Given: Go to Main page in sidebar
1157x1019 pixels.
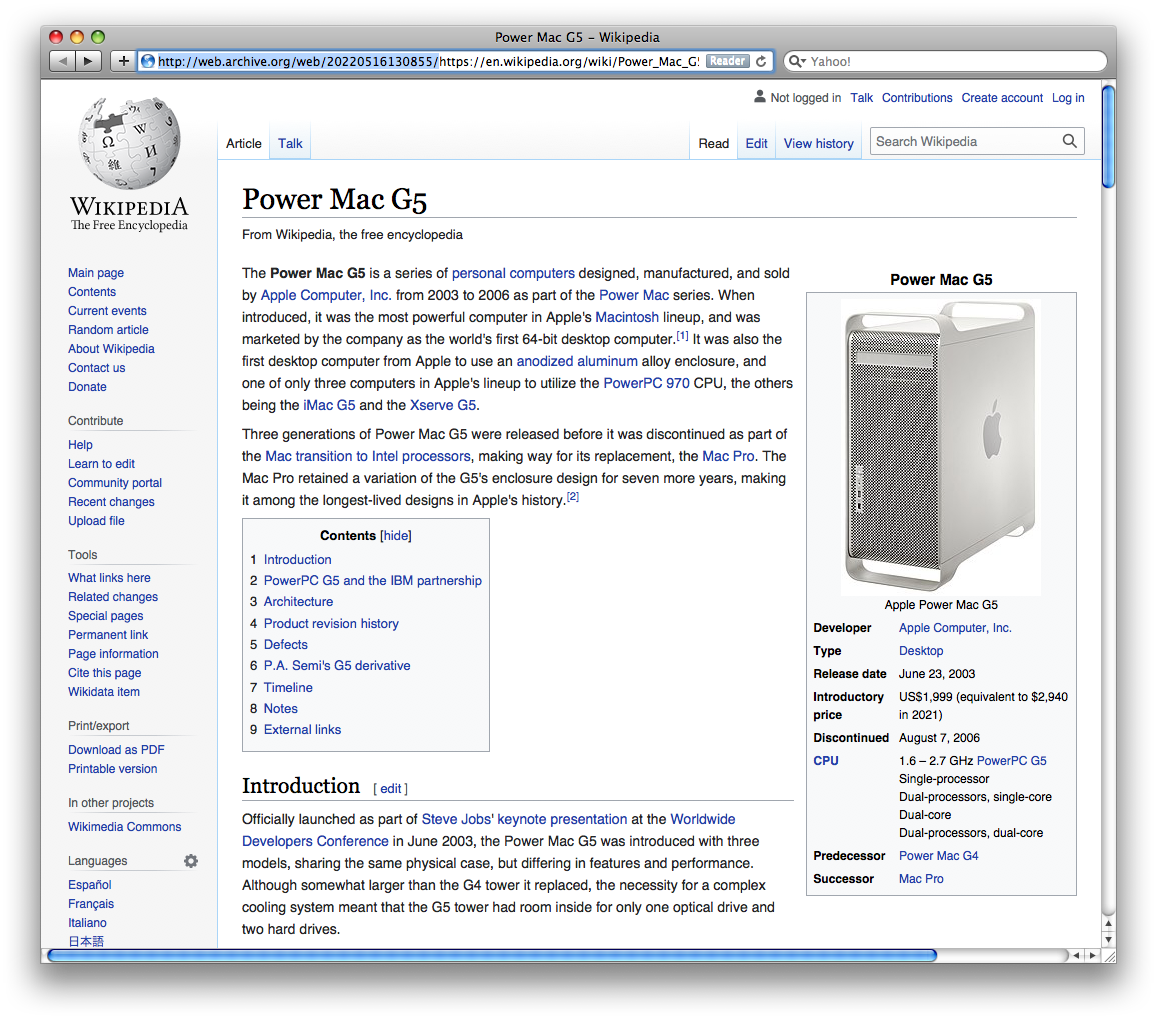Looking at the screenshot, I should click(96, 273).
